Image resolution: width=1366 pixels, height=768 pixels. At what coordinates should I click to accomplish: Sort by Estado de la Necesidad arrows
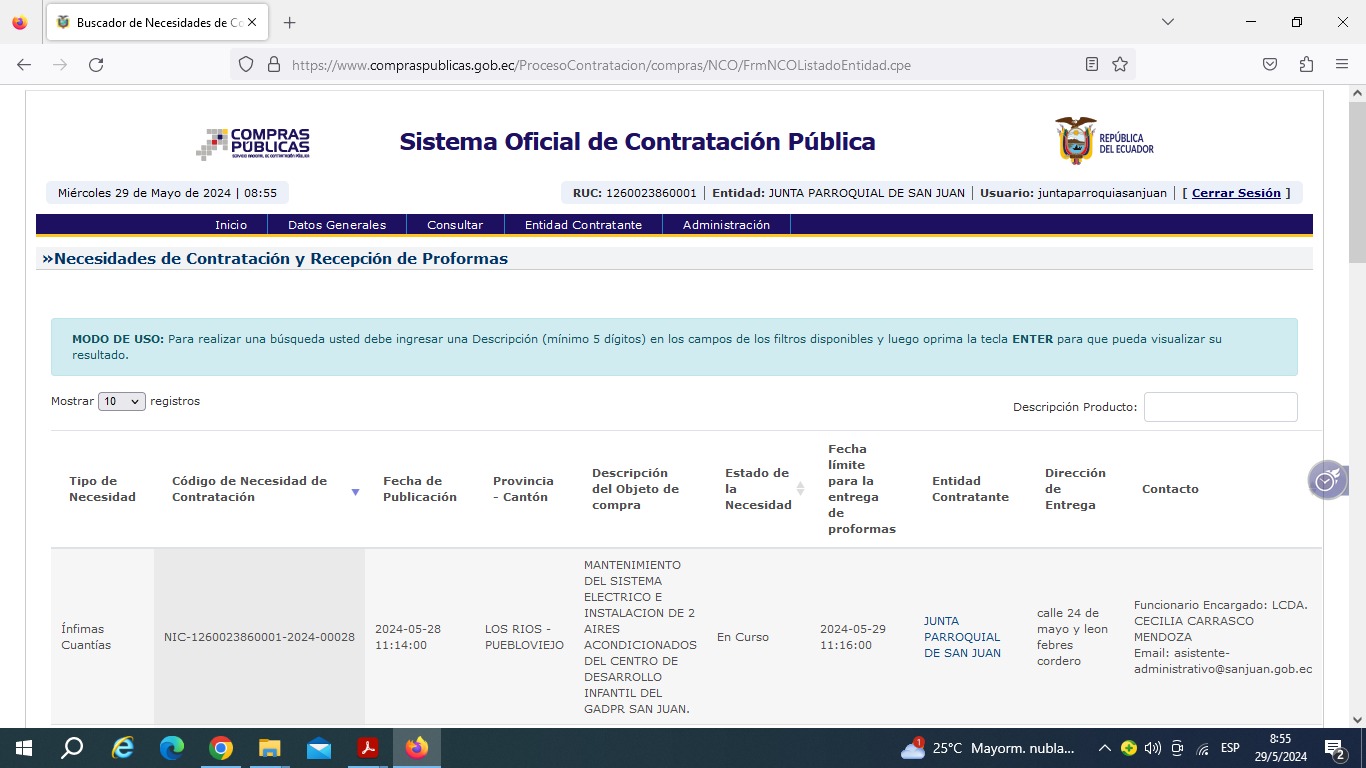[800, 489]
